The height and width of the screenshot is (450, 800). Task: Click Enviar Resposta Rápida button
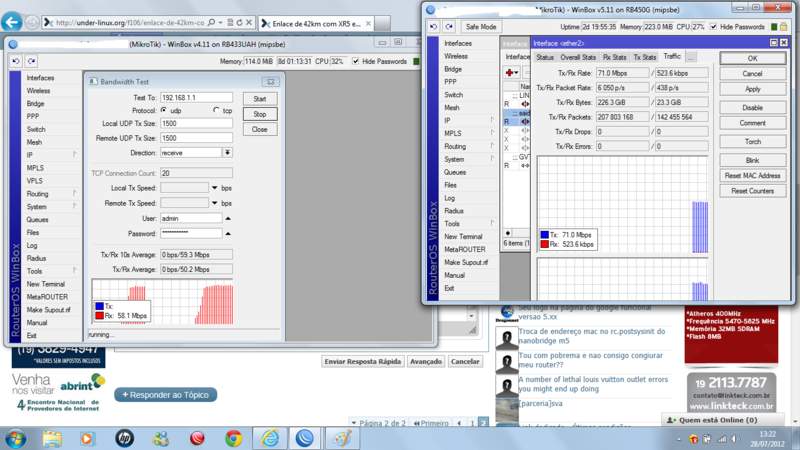point(363,361)
